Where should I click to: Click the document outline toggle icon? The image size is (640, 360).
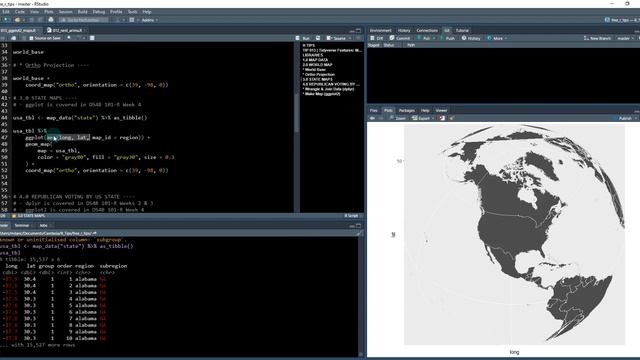pyautogui.click(x=359, y=38)
